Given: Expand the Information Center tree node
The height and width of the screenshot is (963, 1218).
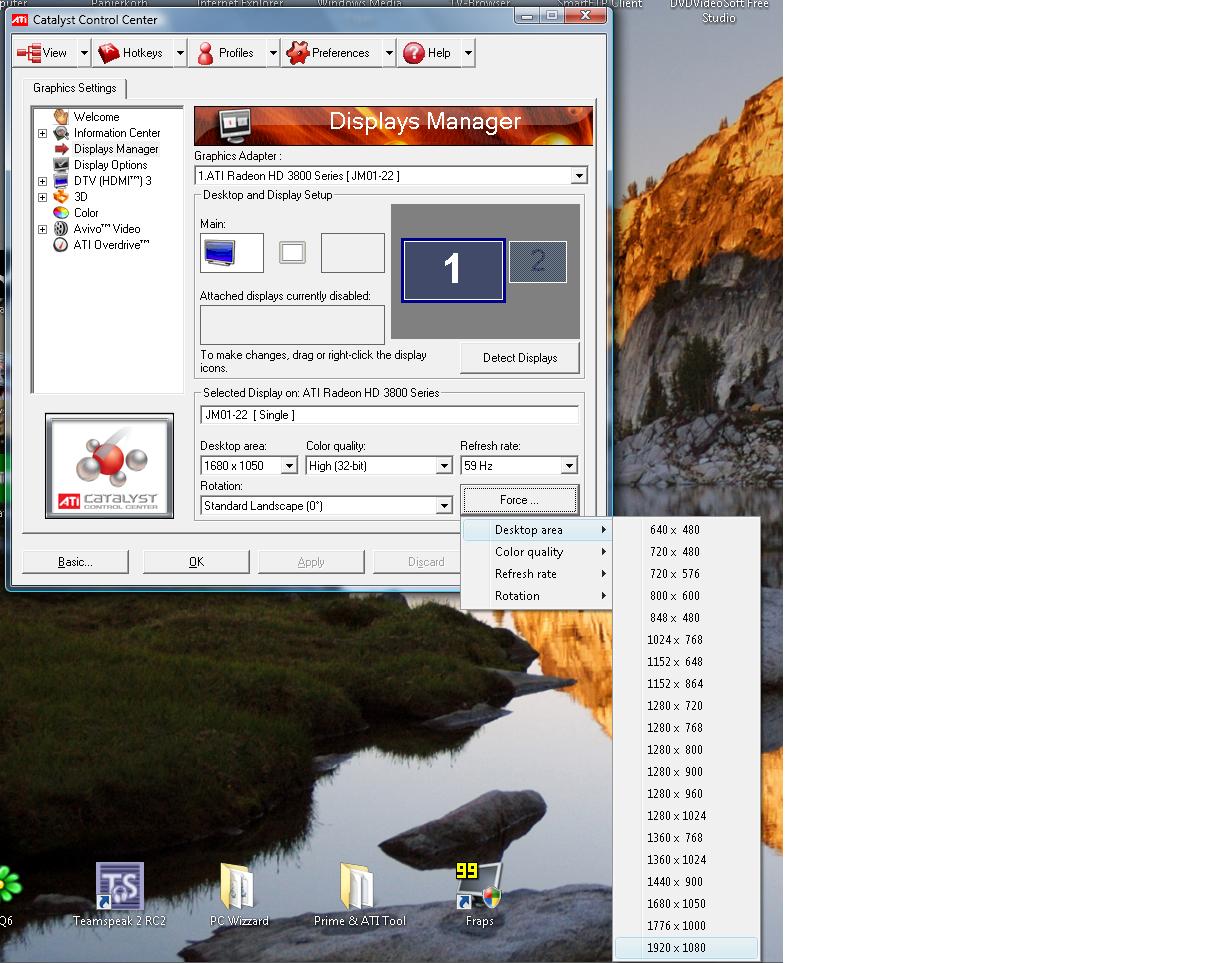Looking at the screenshot, I should (x=42, y=133).
